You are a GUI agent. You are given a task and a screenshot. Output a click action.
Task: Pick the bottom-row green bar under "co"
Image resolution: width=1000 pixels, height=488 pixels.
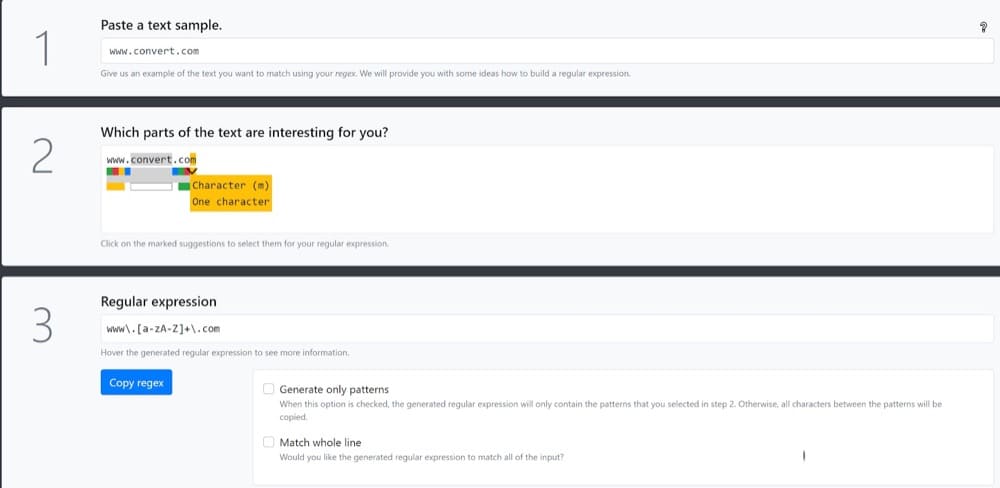pyautogui.click(x=184, y=186)
